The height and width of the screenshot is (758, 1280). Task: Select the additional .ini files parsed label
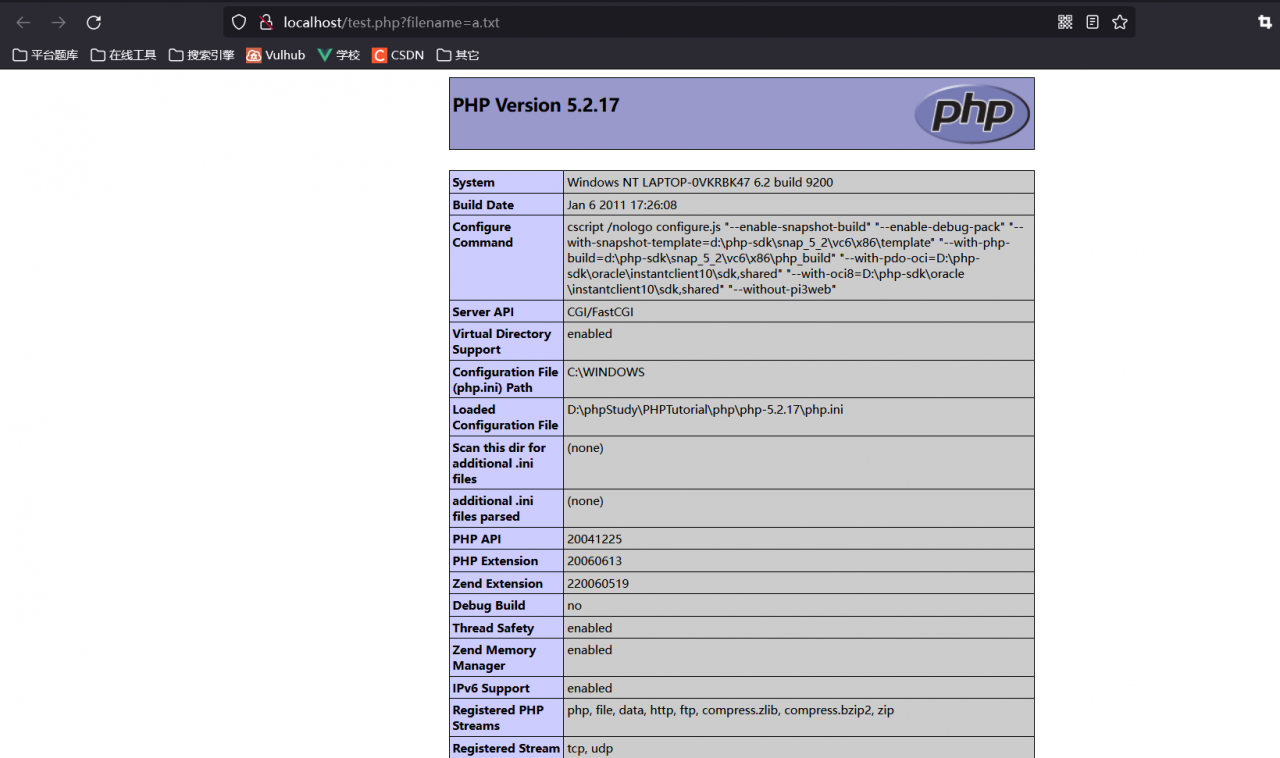point(493,509)
